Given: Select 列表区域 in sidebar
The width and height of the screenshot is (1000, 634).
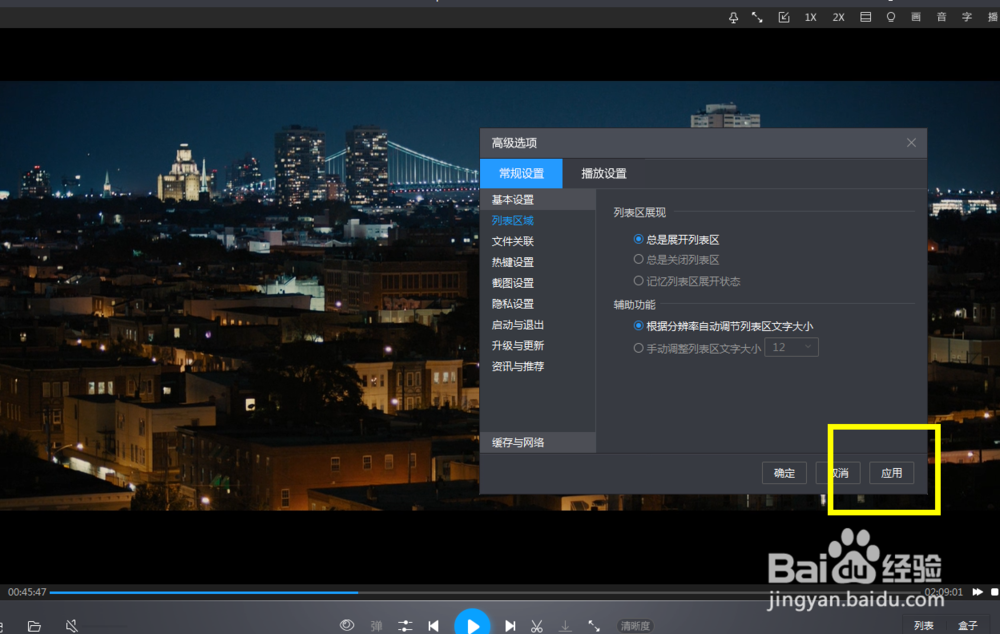Looking at the screenshot, I should [x=512, y=221].
